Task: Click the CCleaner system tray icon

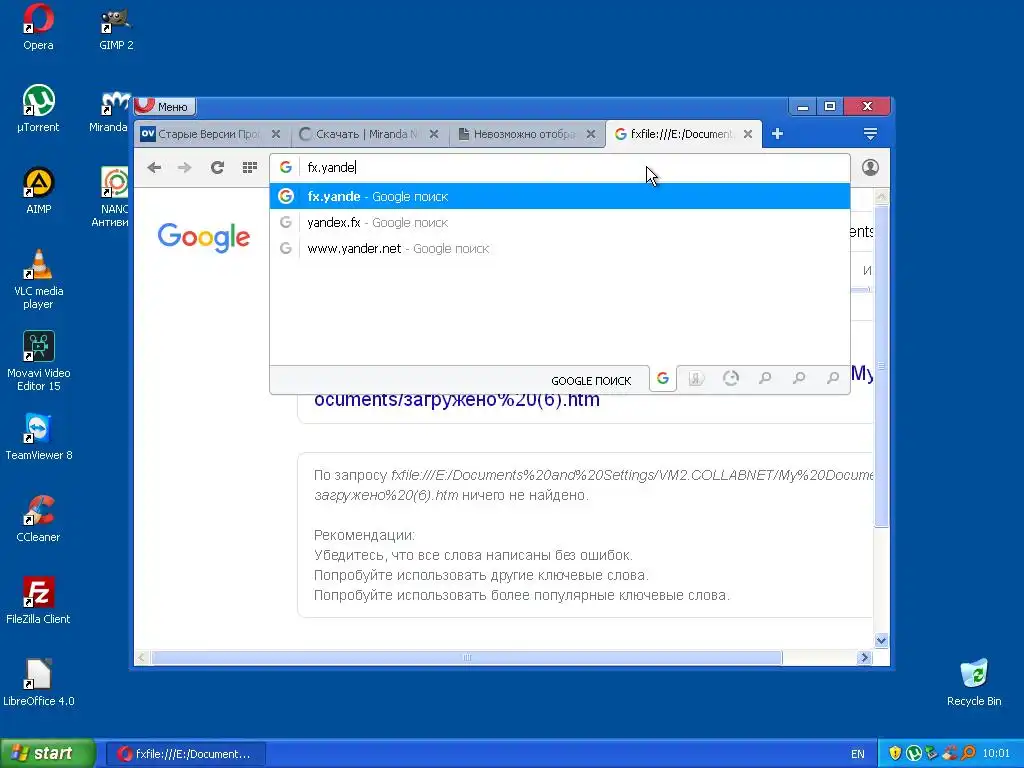Action: [x=950, y=753]
